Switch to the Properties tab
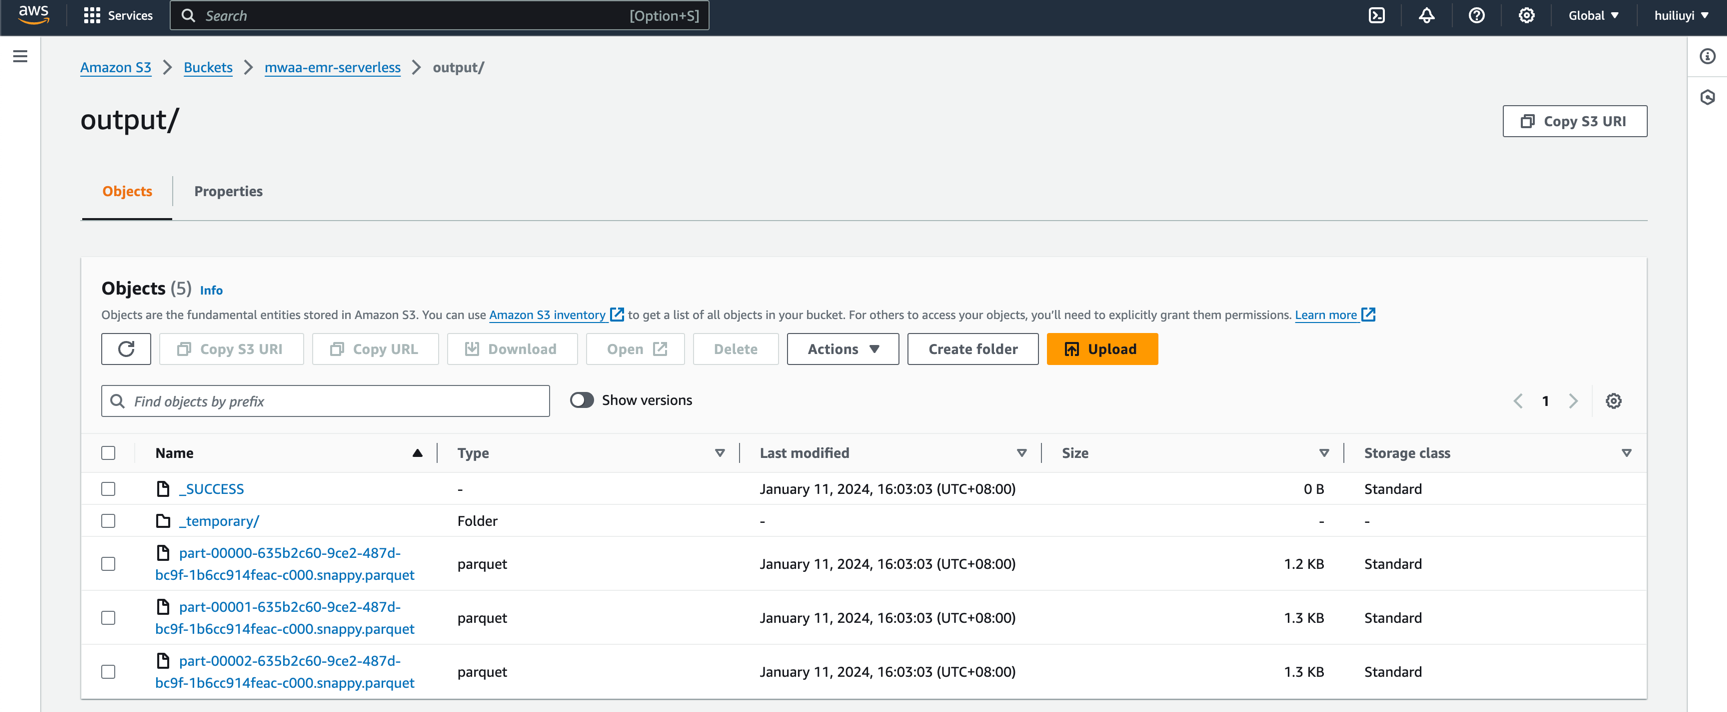The height and width of the screenshot is (712, 1727). pyautogui.click(x=228, y=191)
